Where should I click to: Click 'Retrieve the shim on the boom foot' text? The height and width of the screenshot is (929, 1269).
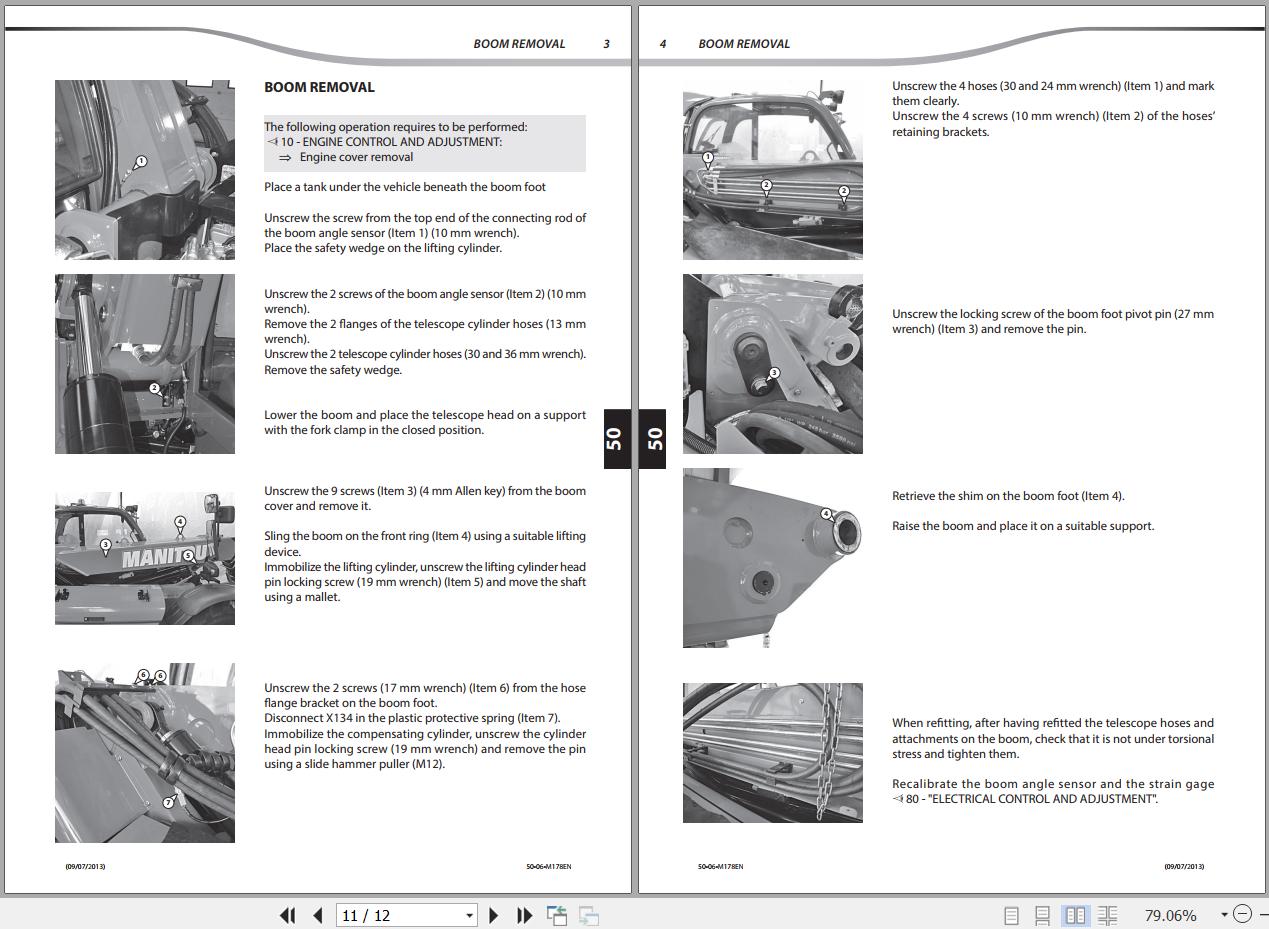(1008, 496)
